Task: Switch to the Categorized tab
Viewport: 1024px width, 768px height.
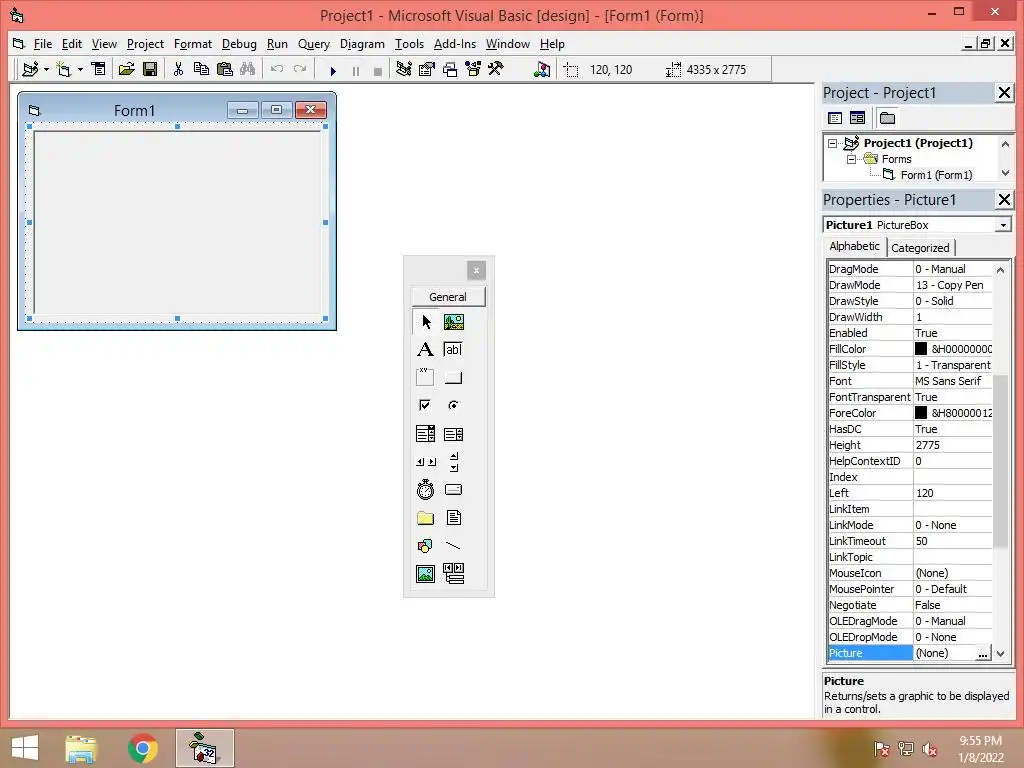Action: pyautogui.click(x=920, y=248)
